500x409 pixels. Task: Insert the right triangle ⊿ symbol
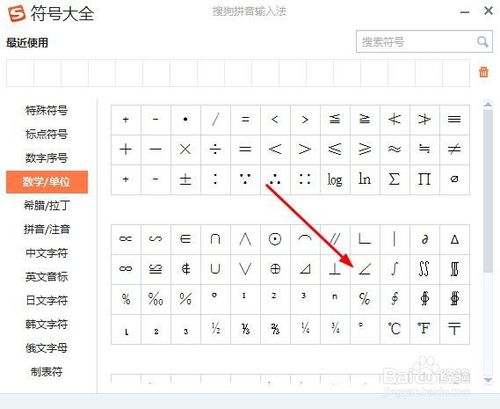tap(305, 269)
